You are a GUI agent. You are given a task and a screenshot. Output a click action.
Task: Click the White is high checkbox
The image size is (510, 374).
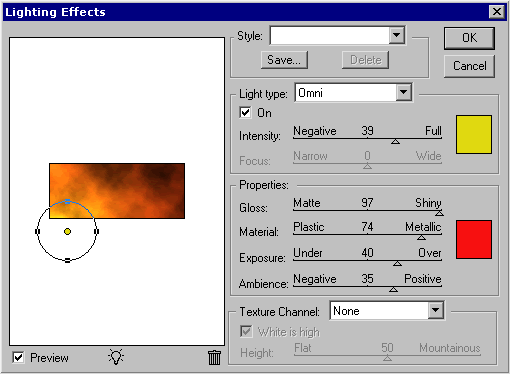[x=246, y=331]
